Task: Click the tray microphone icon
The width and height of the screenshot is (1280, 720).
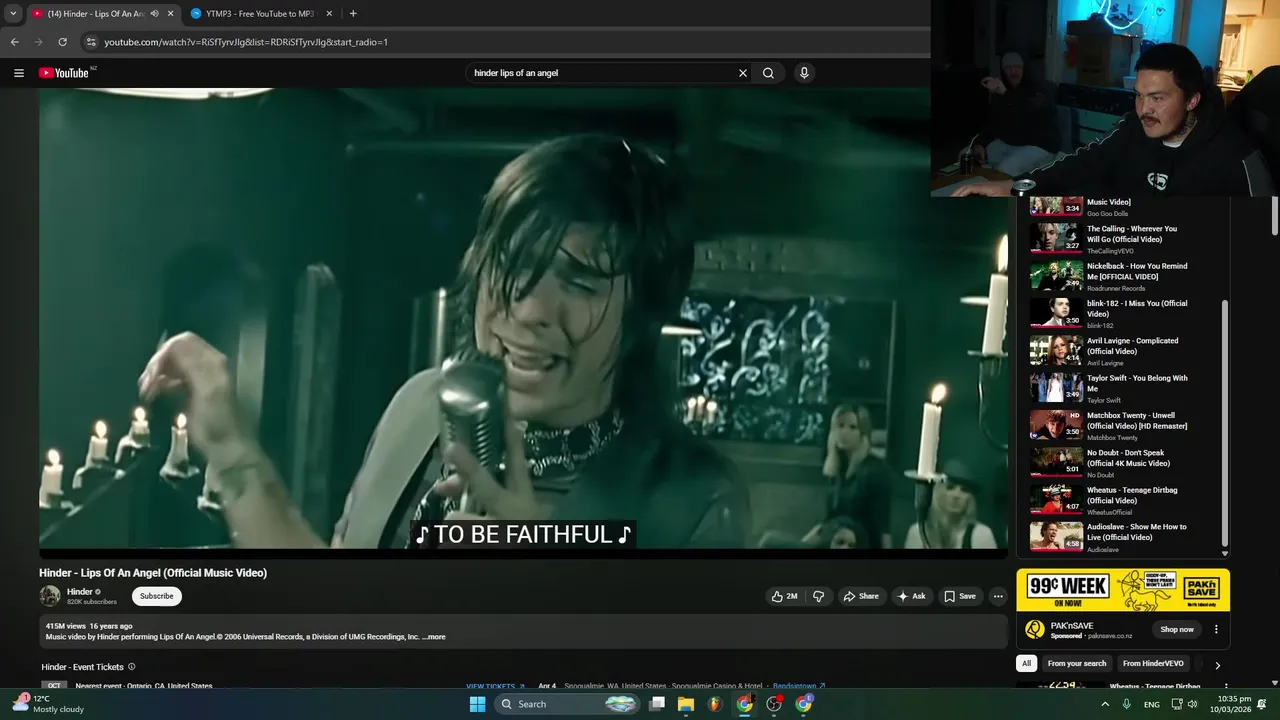Action: pyautogui.click(x=1127, y=704)
